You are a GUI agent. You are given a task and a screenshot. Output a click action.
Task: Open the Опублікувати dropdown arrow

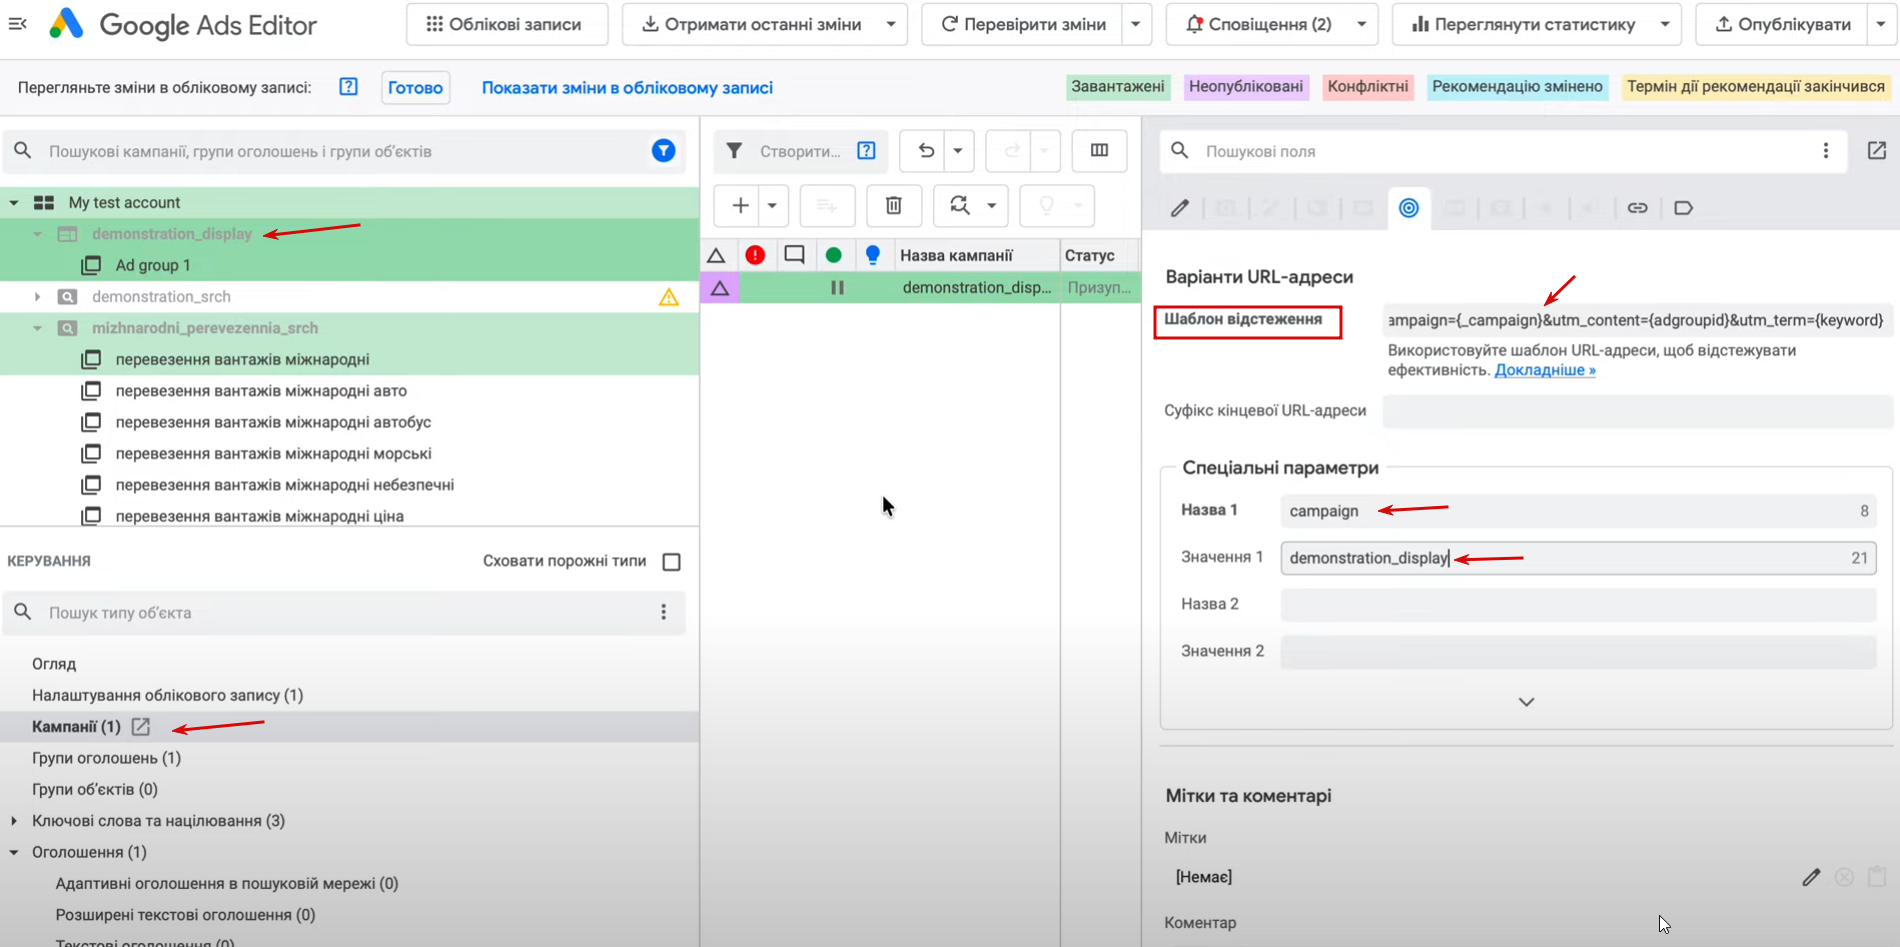1880,24
